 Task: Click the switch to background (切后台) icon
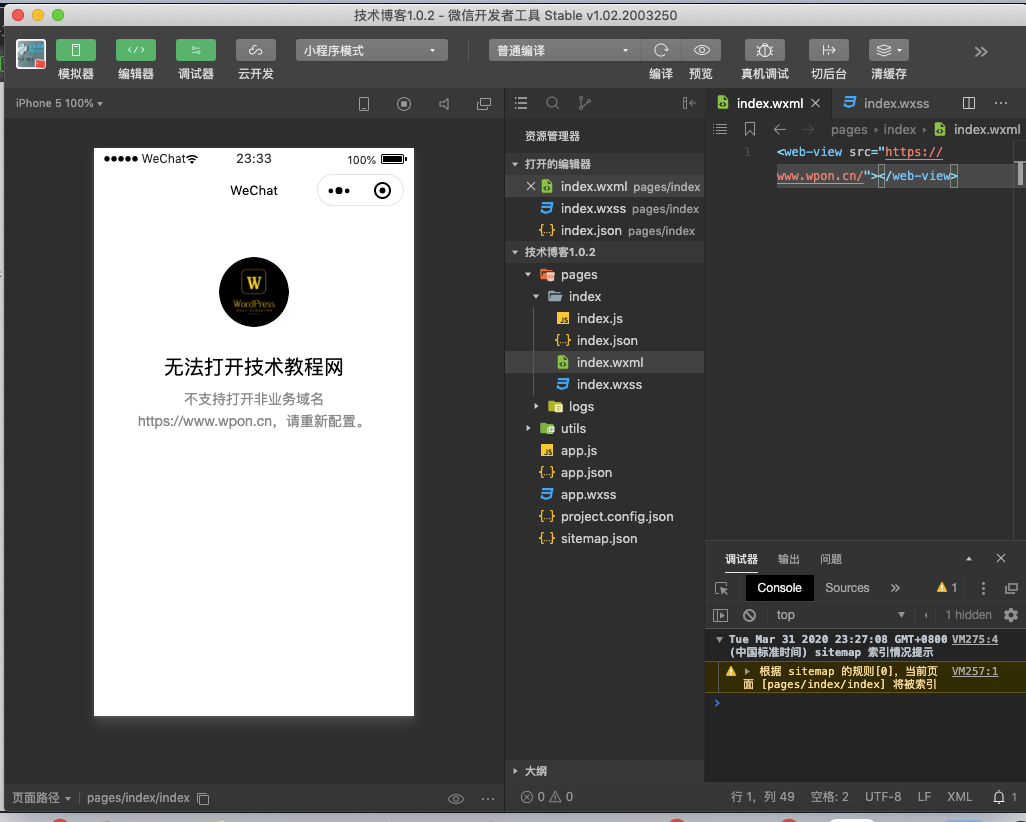[x=828, y=50]
